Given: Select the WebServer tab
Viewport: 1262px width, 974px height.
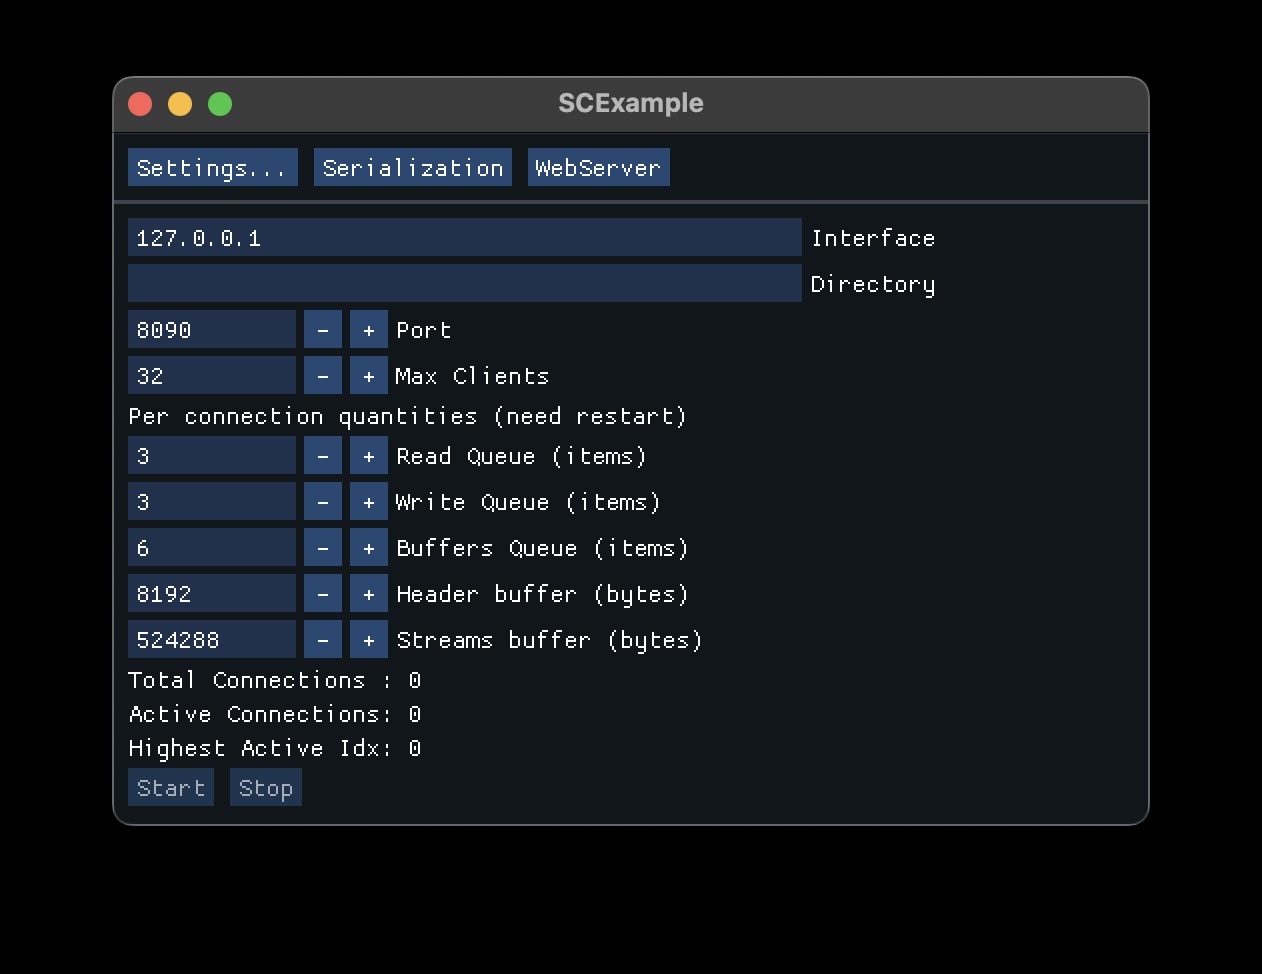Looking at the screenshot, I should pos(598,168).
